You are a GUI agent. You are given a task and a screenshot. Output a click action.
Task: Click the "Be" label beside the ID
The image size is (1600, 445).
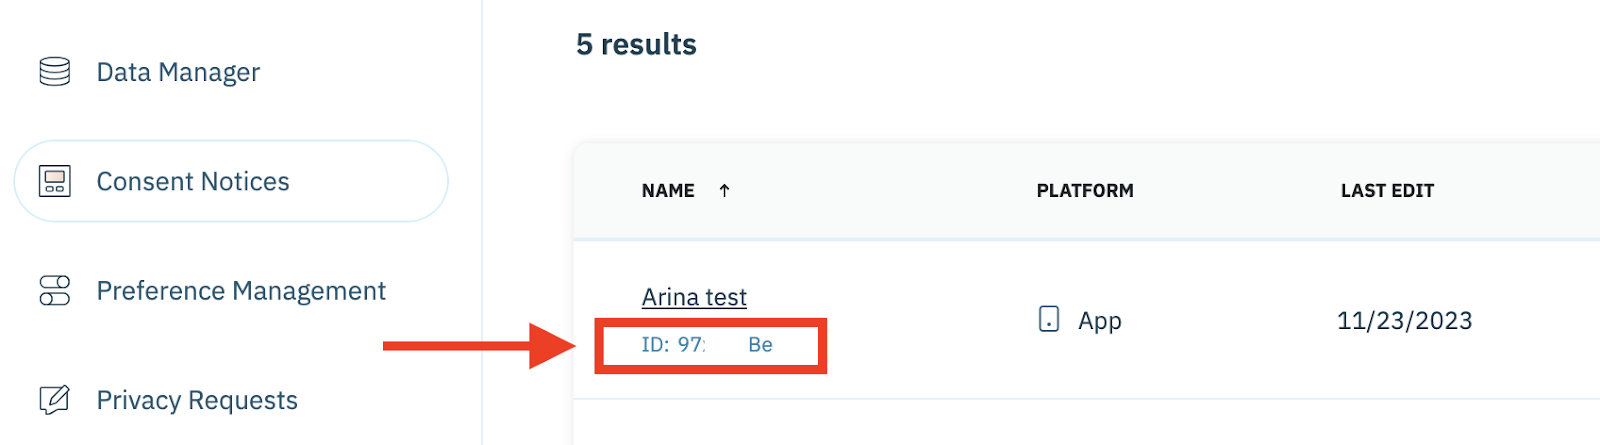(x=760, y=345)
